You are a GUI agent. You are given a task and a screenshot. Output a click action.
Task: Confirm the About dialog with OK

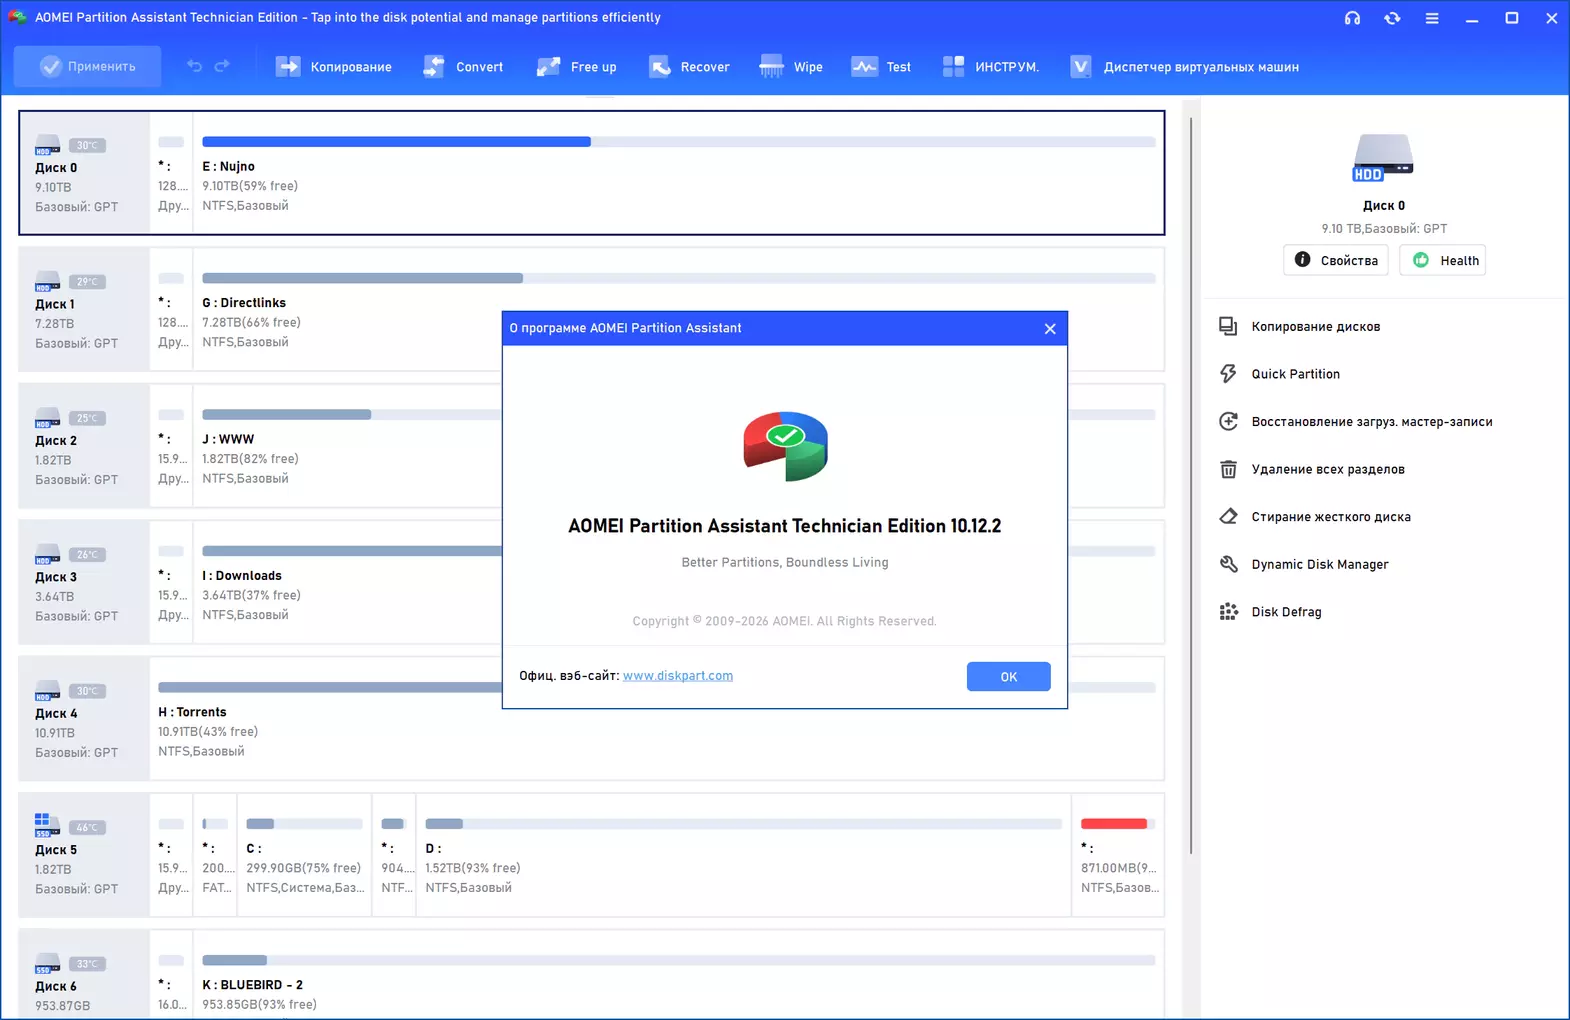click(x=1008, y=677)
